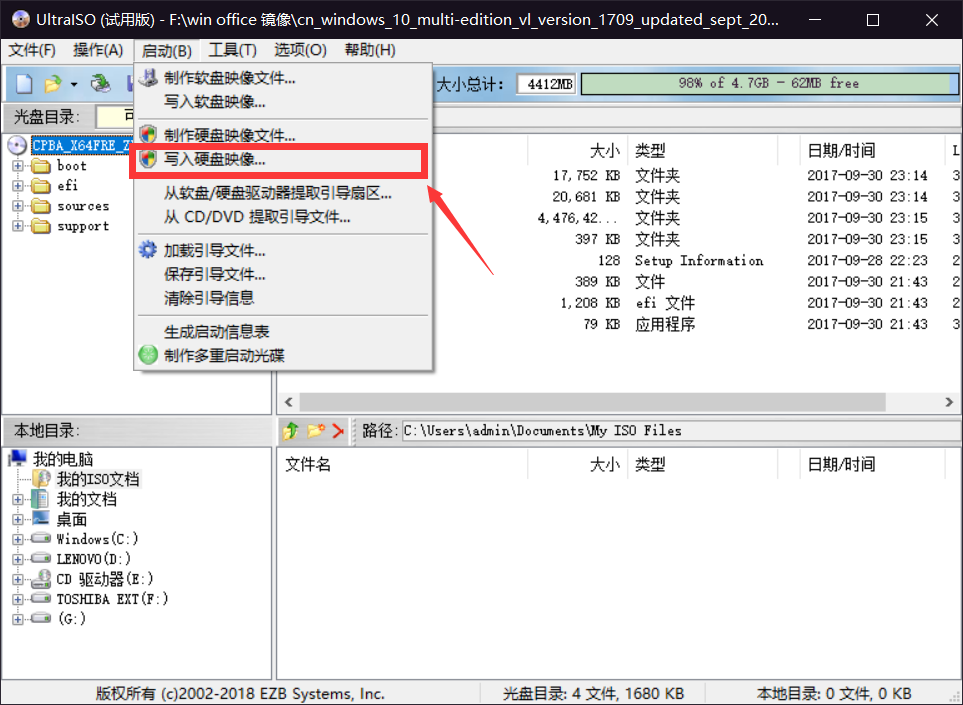
Task: Click the (G:) drive icon
Action: click(x=41, y=618)
